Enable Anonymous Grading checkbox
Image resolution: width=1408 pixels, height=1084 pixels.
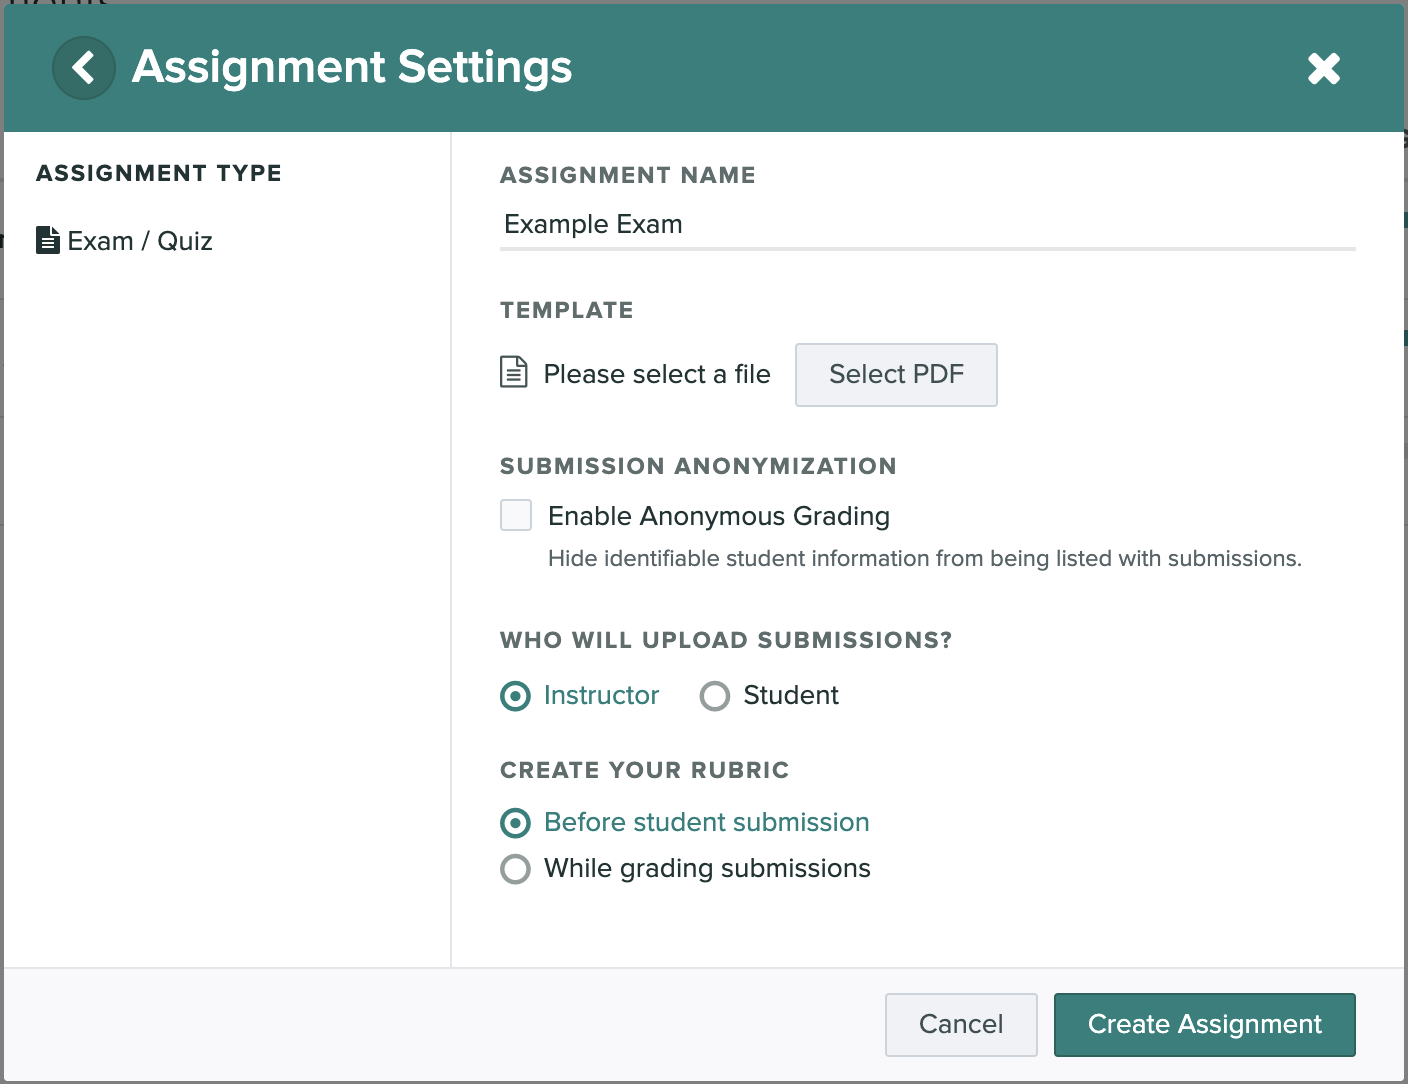pos(516,515)
